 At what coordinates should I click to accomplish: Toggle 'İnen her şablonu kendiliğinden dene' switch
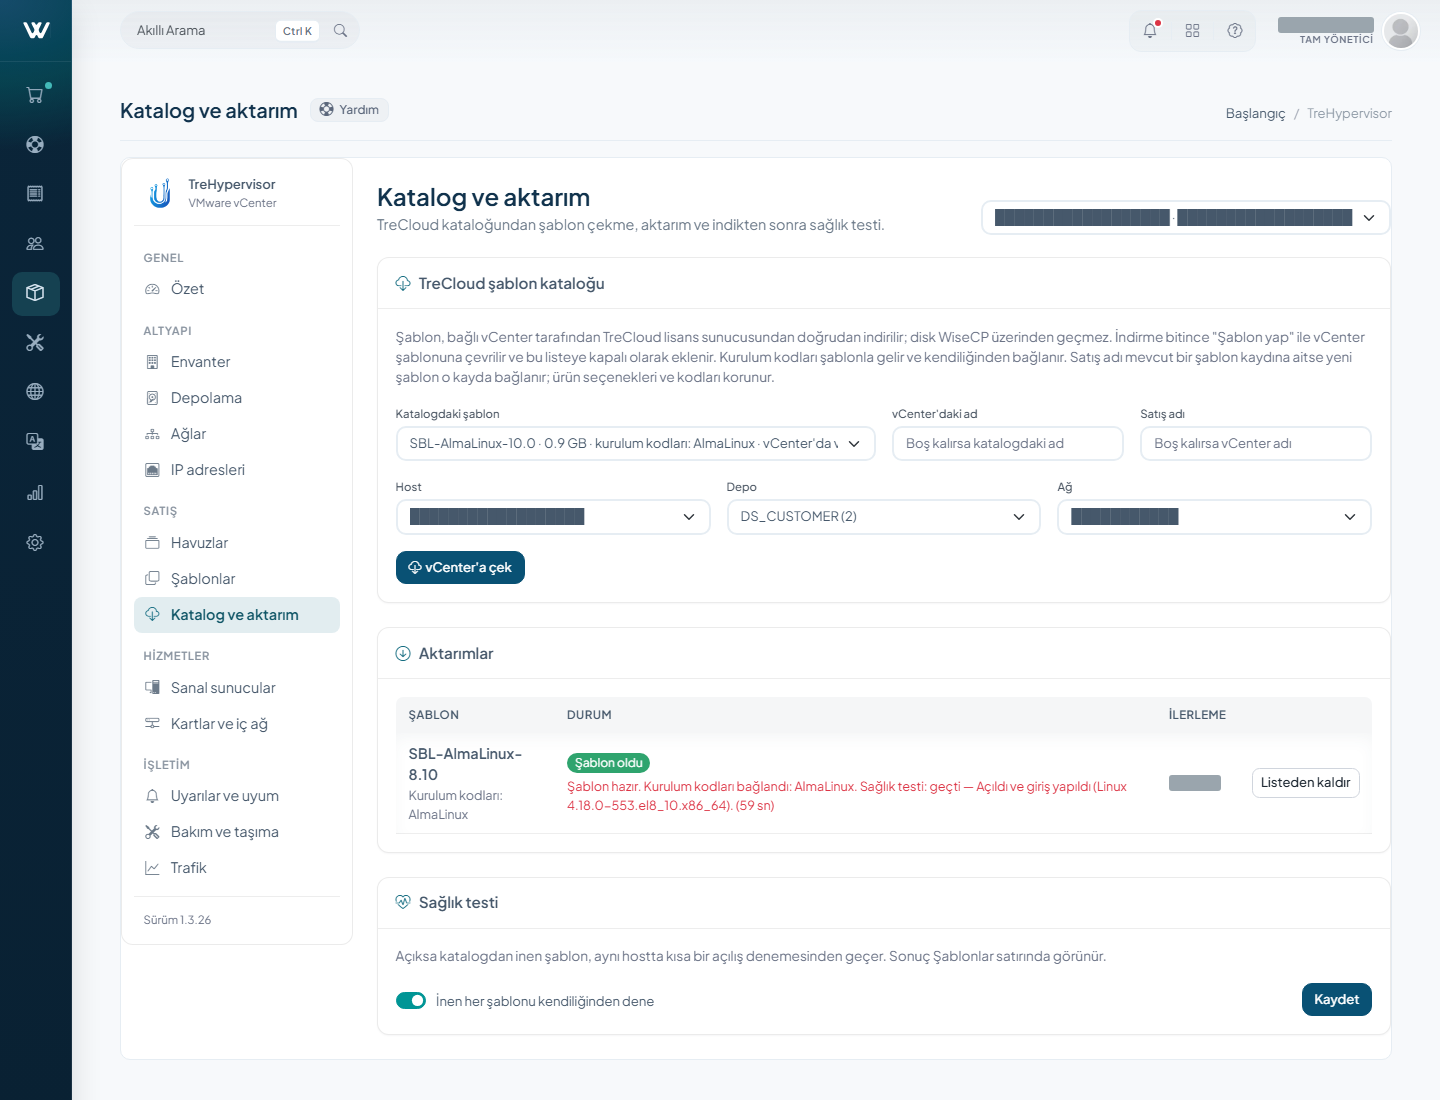(x=411, y=1001)
